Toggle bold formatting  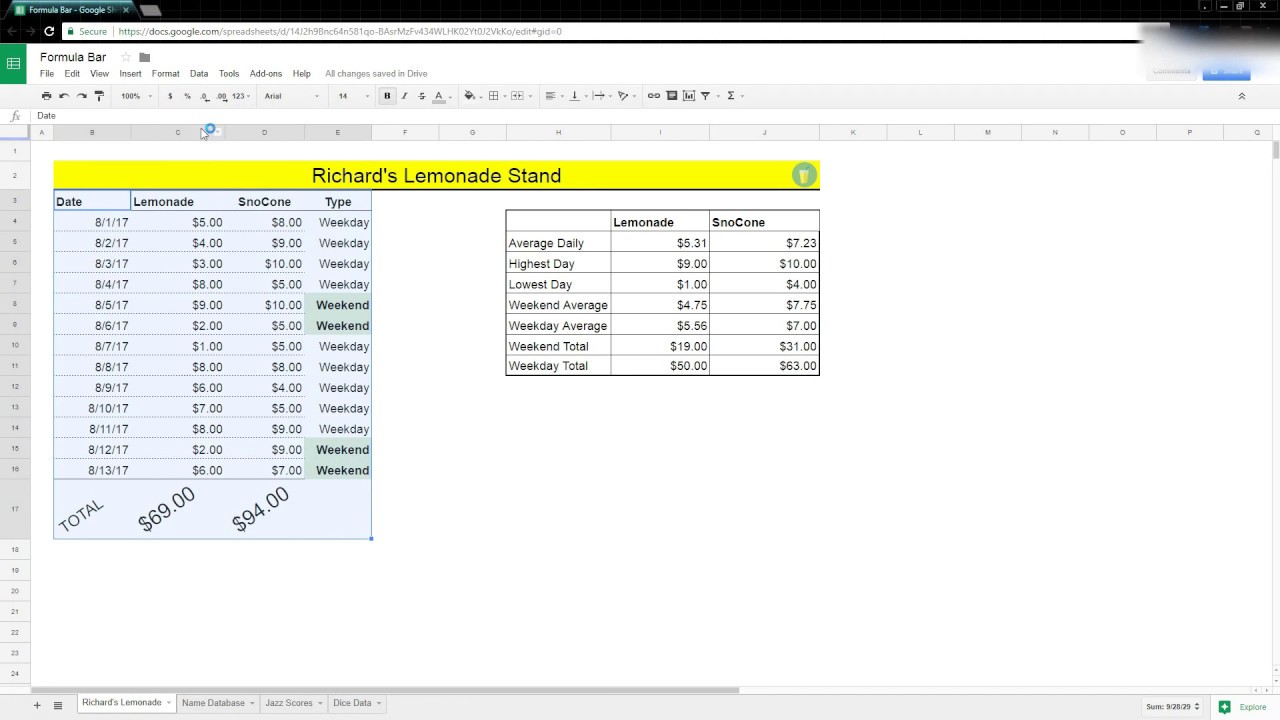(387, 96)
